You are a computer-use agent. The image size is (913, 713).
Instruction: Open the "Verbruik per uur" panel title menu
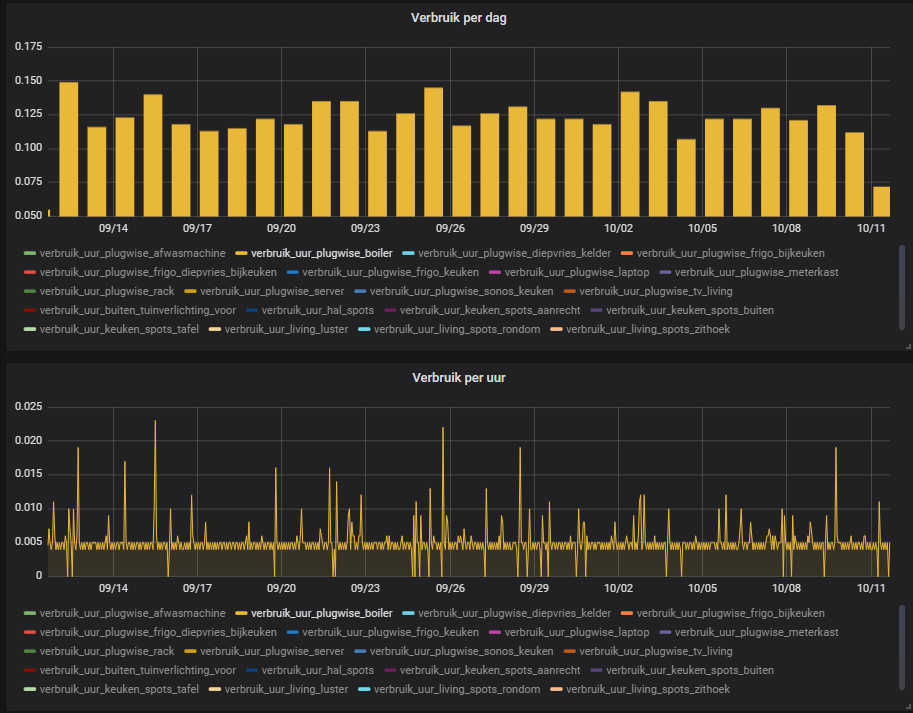pos(456,378)
